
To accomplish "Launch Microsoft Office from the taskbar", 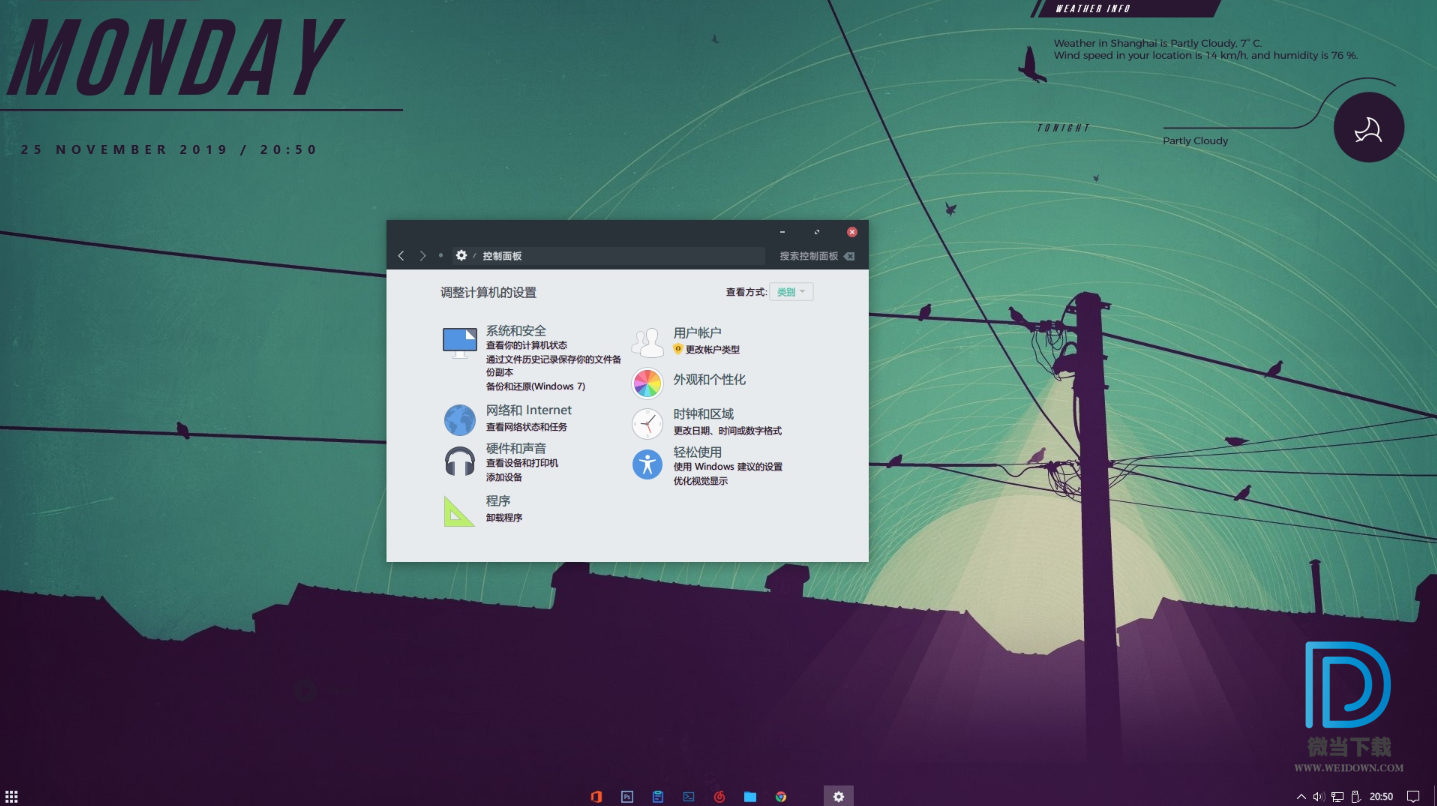I will (x=596, y=797).
